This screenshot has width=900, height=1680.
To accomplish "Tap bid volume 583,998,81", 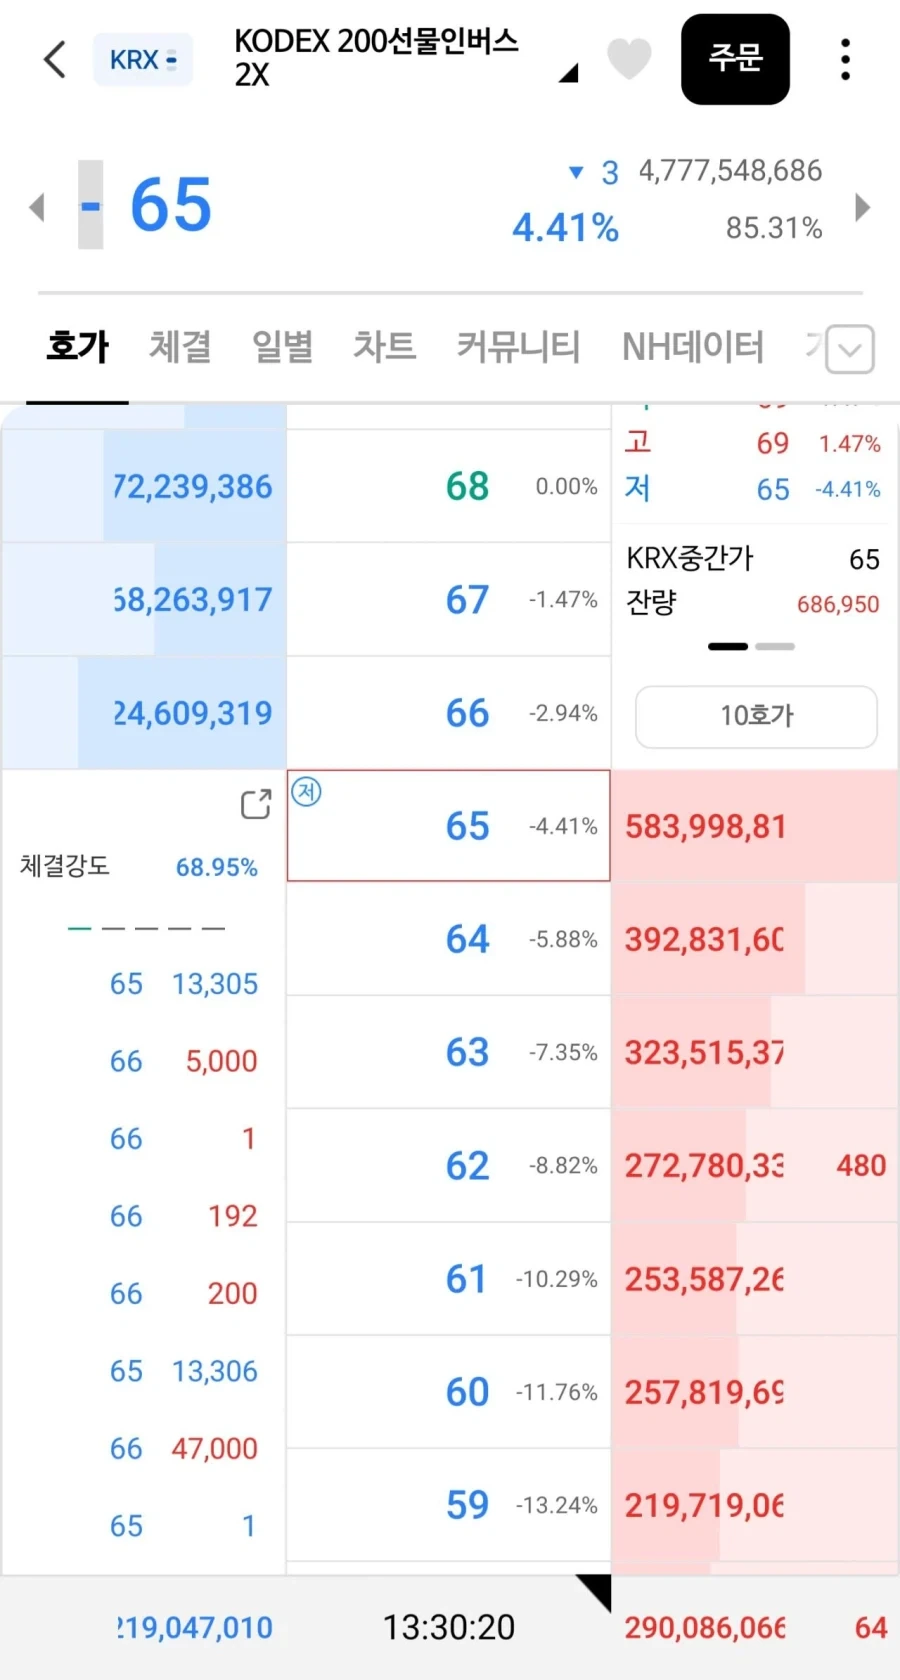I will tap(705, 826).
